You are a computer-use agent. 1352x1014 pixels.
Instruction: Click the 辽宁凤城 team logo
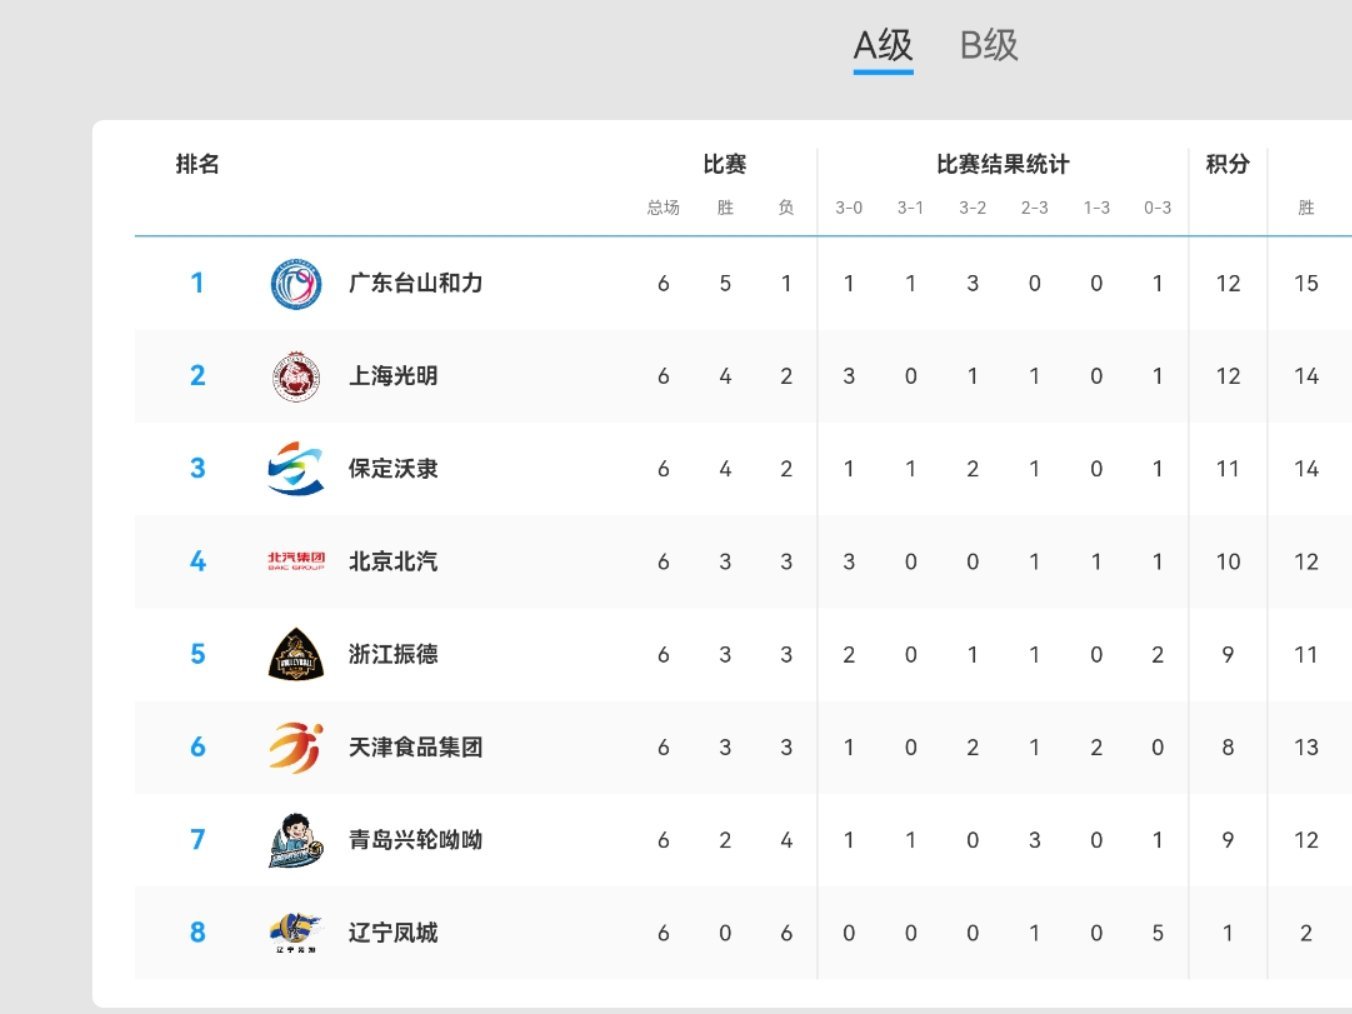click(x=296, y=933)
